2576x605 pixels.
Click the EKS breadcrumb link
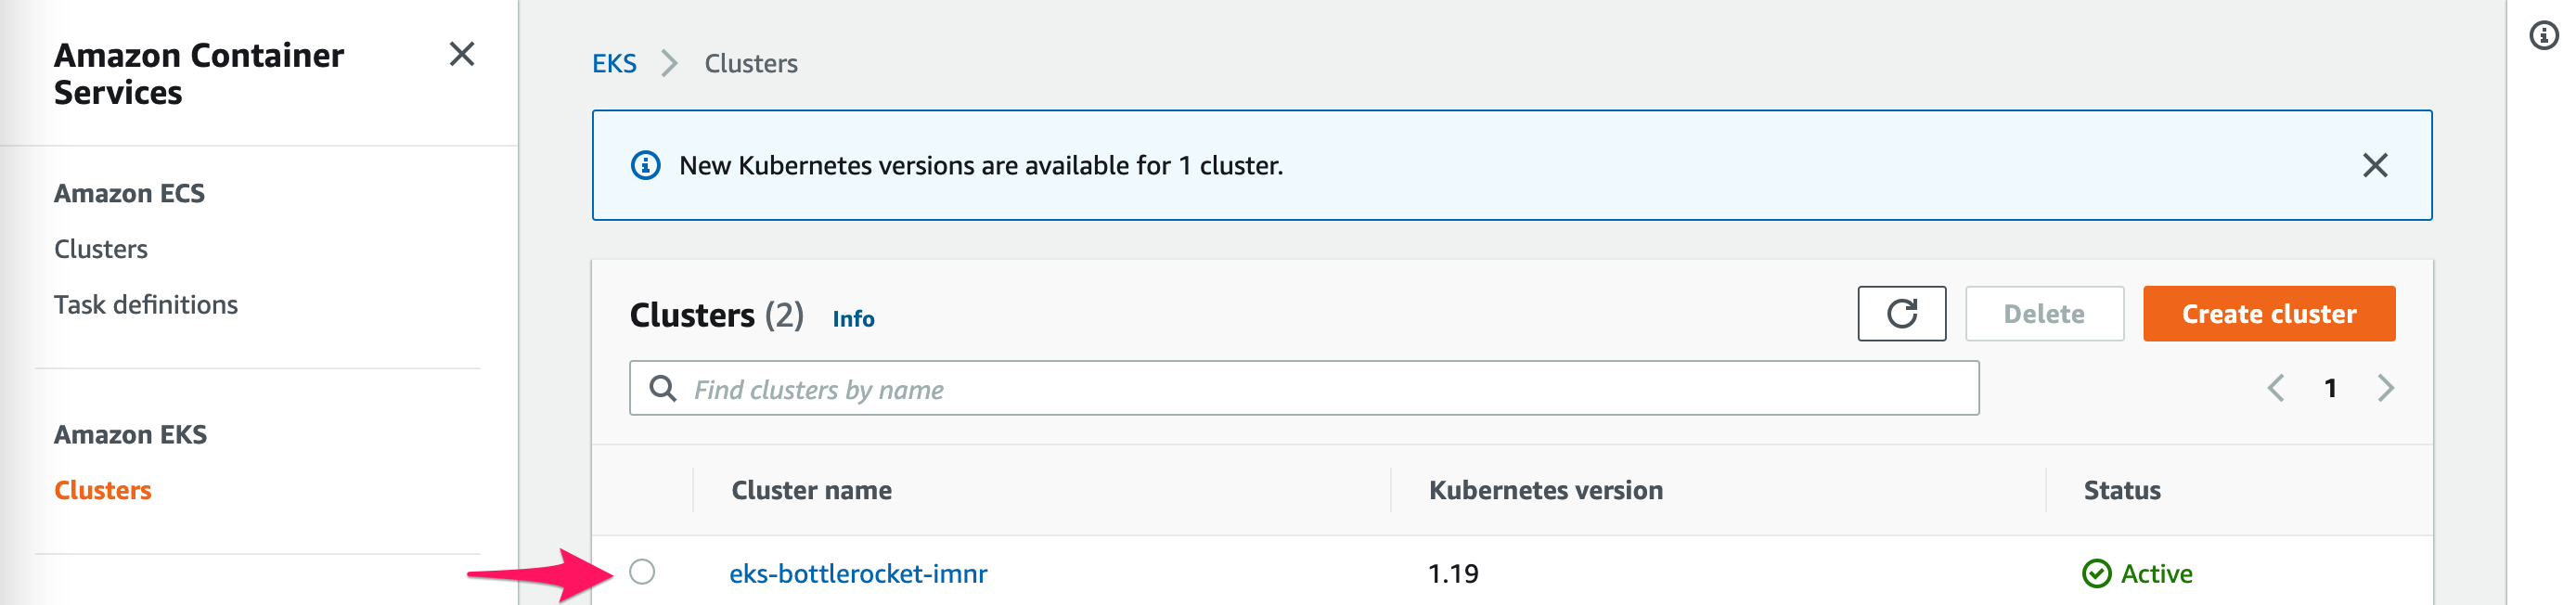(x=614, y=64)
